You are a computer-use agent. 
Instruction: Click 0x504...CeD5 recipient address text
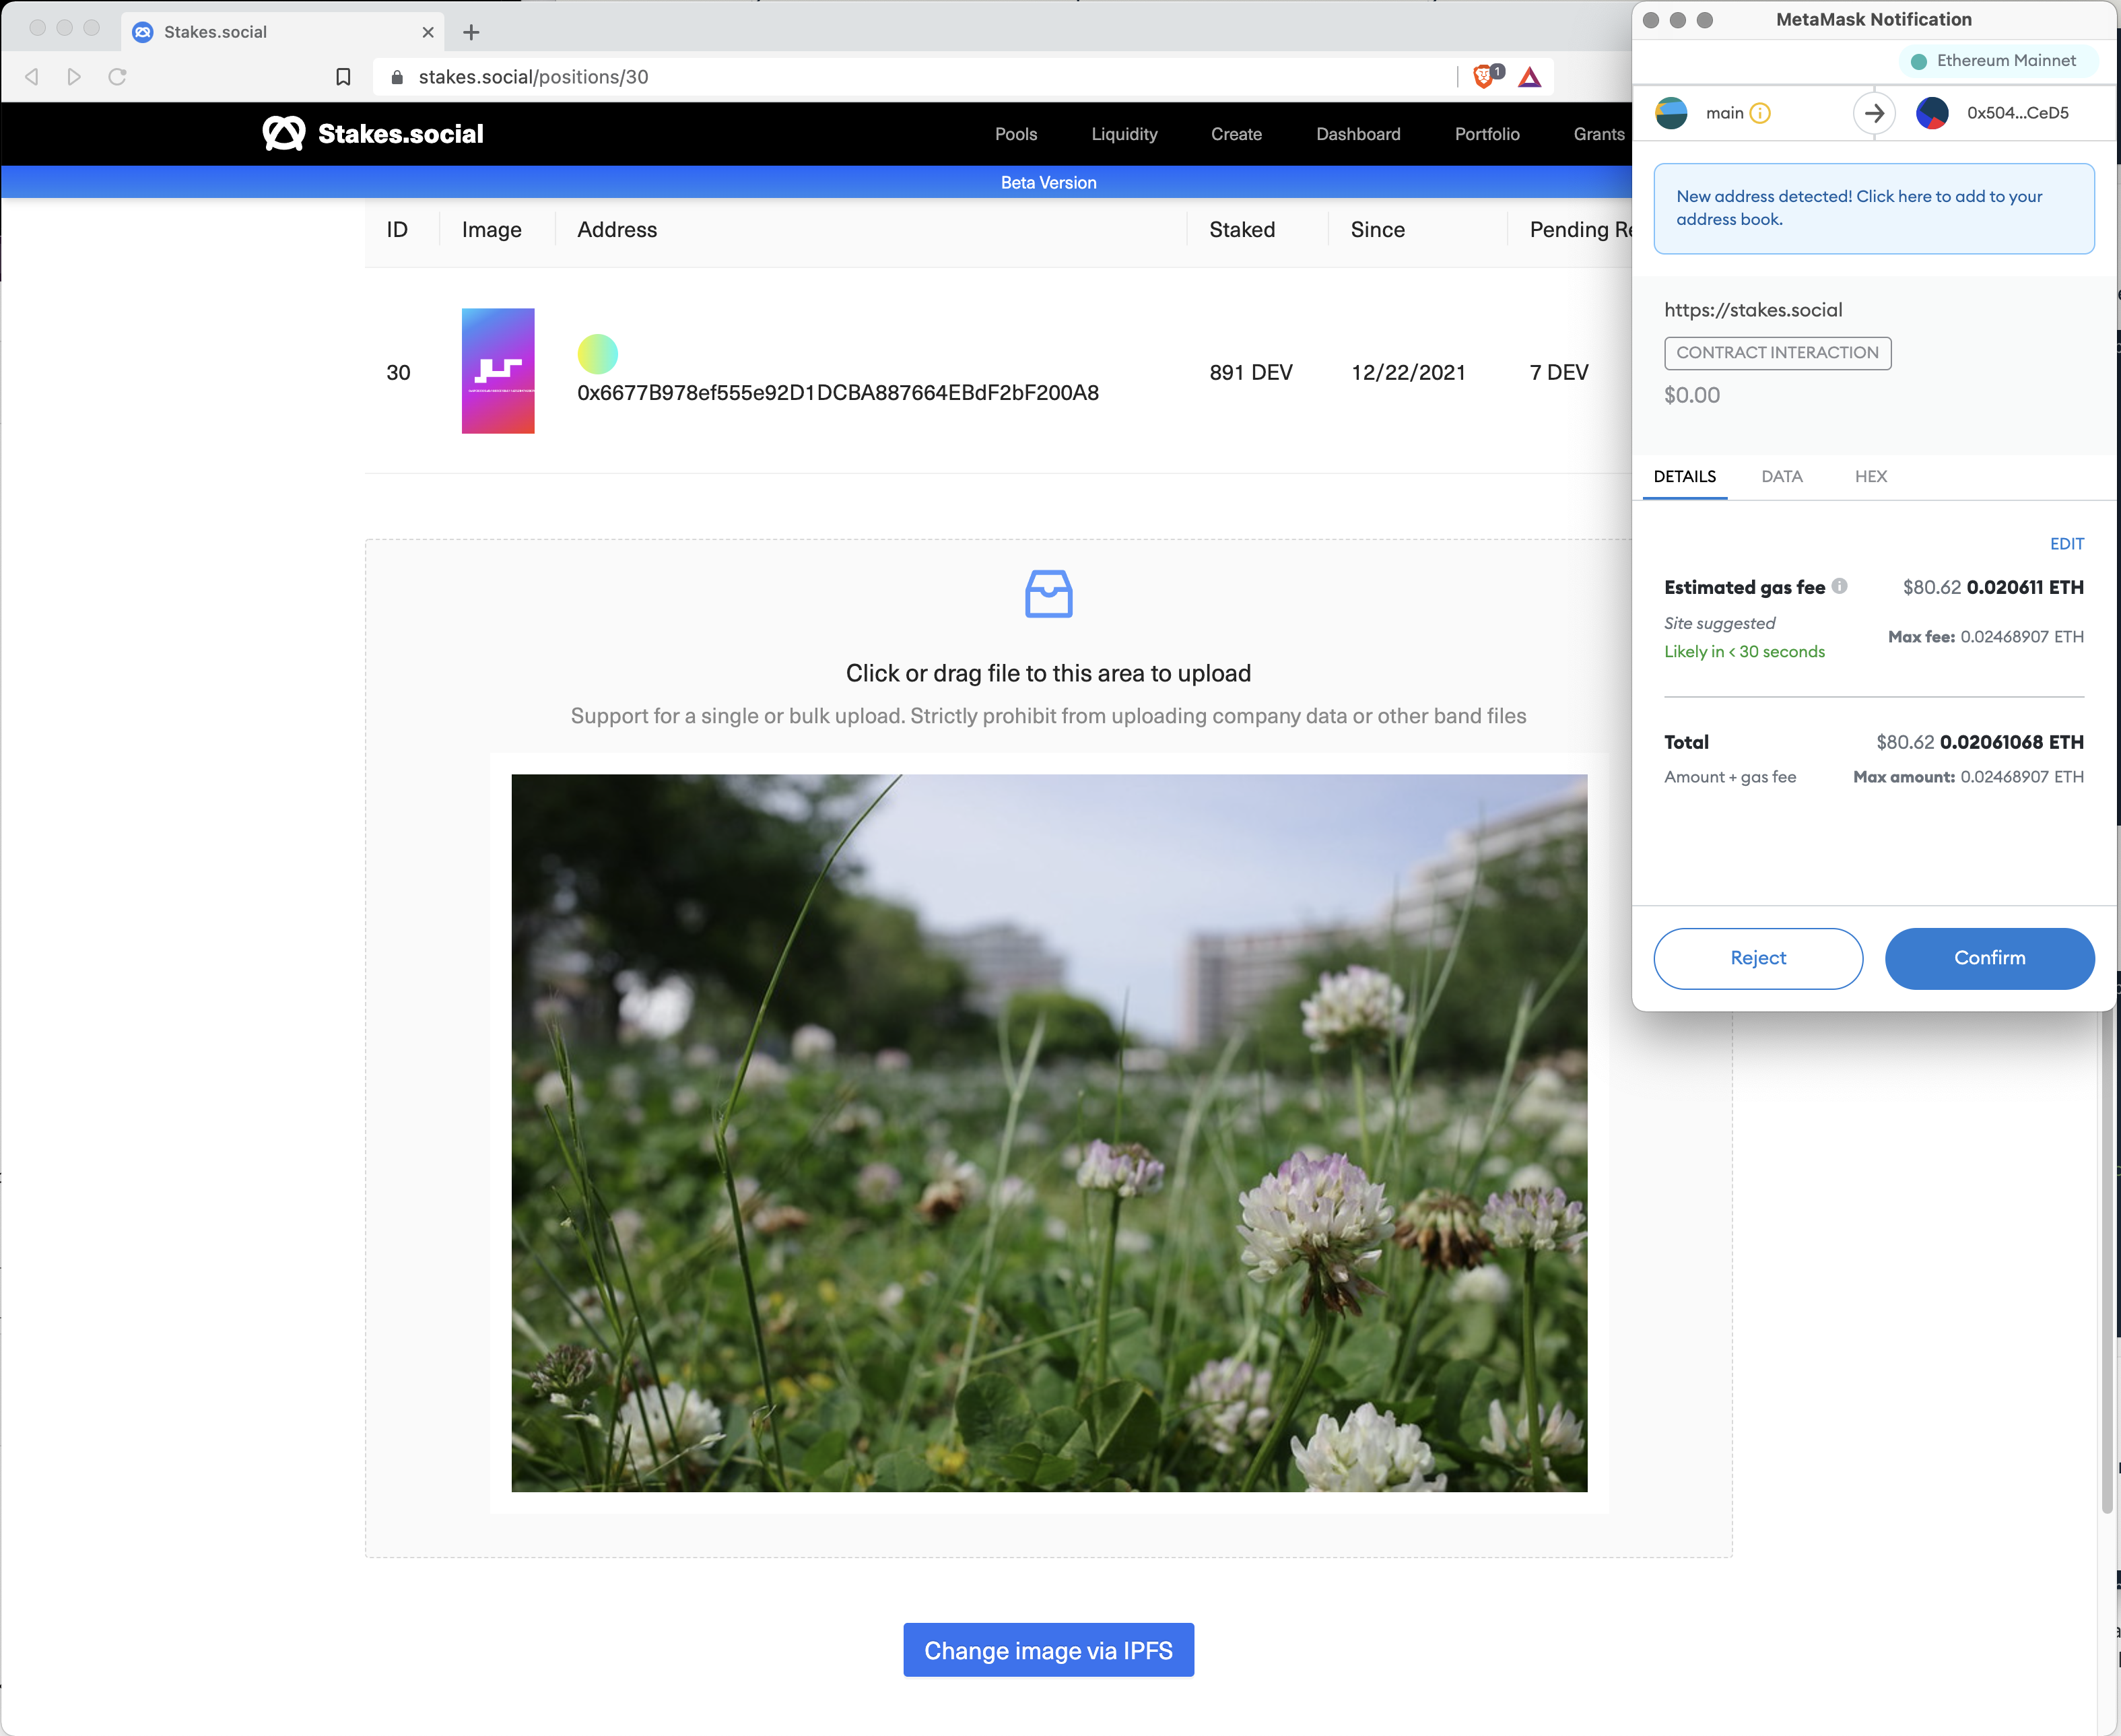[2018, 113]
